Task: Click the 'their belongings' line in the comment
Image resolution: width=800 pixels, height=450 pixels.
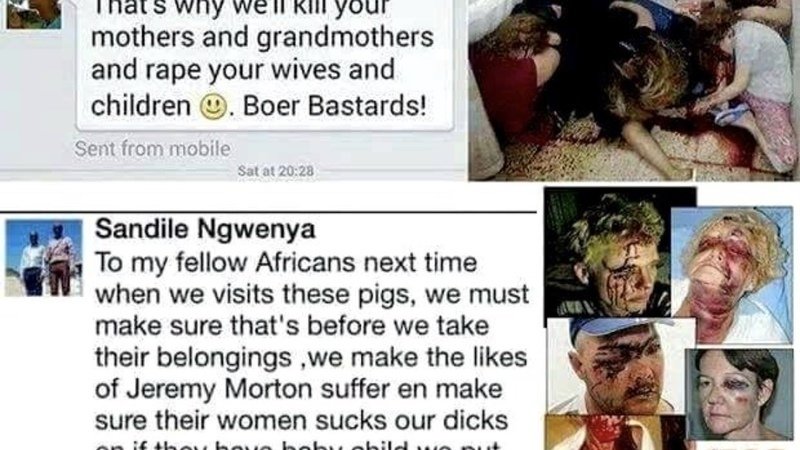Action: pos(193,358)
